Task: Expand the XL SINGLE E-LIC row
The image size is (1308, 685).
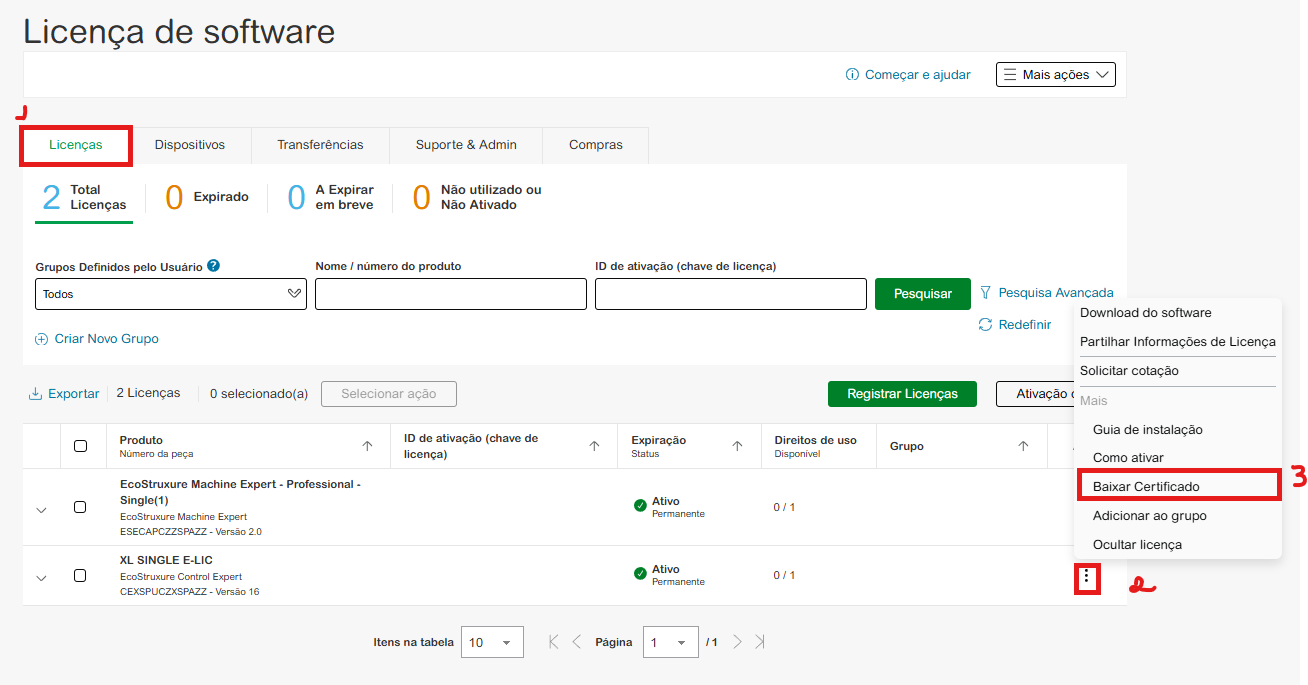Action: [x=41, y=578]
